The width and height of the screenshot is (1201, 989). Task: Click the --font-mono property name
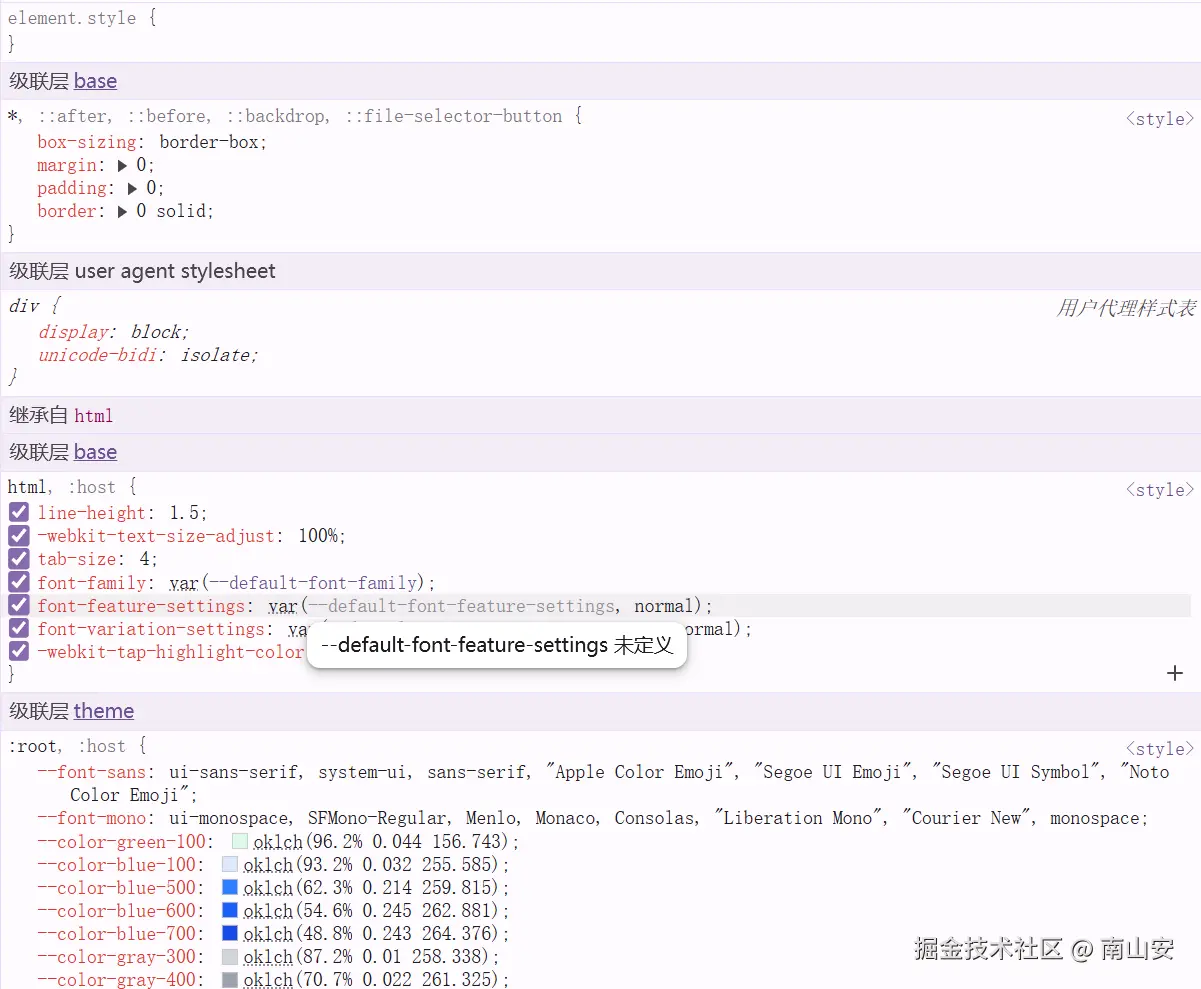click(x=93, y=818)
